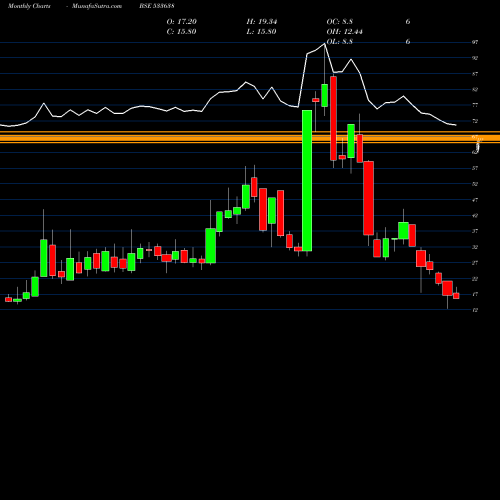The width and height of the screenshot is (500, 500).
Task: Click the high price 'H: 19.34'
Action: (262, 22)
